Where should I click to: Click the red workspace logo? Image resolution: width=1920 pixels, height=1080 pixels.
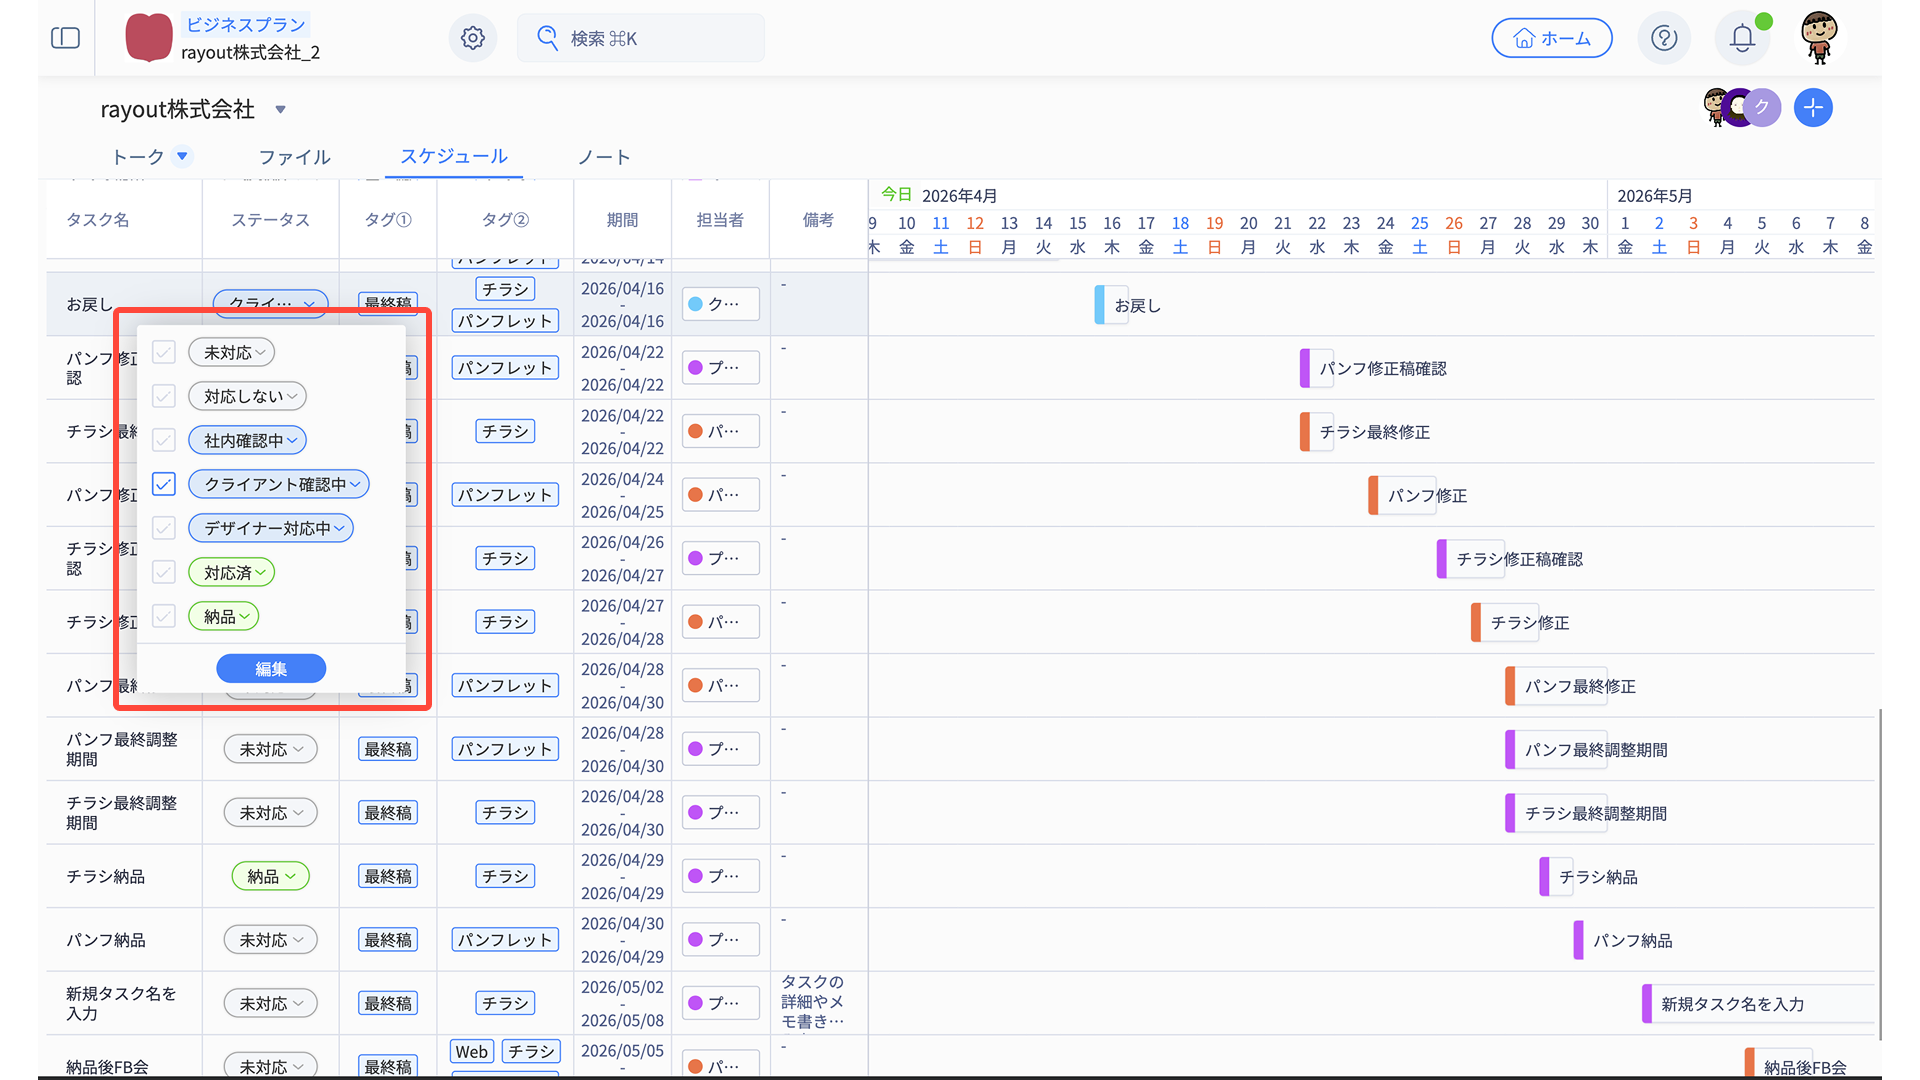[x=149, y=38]
